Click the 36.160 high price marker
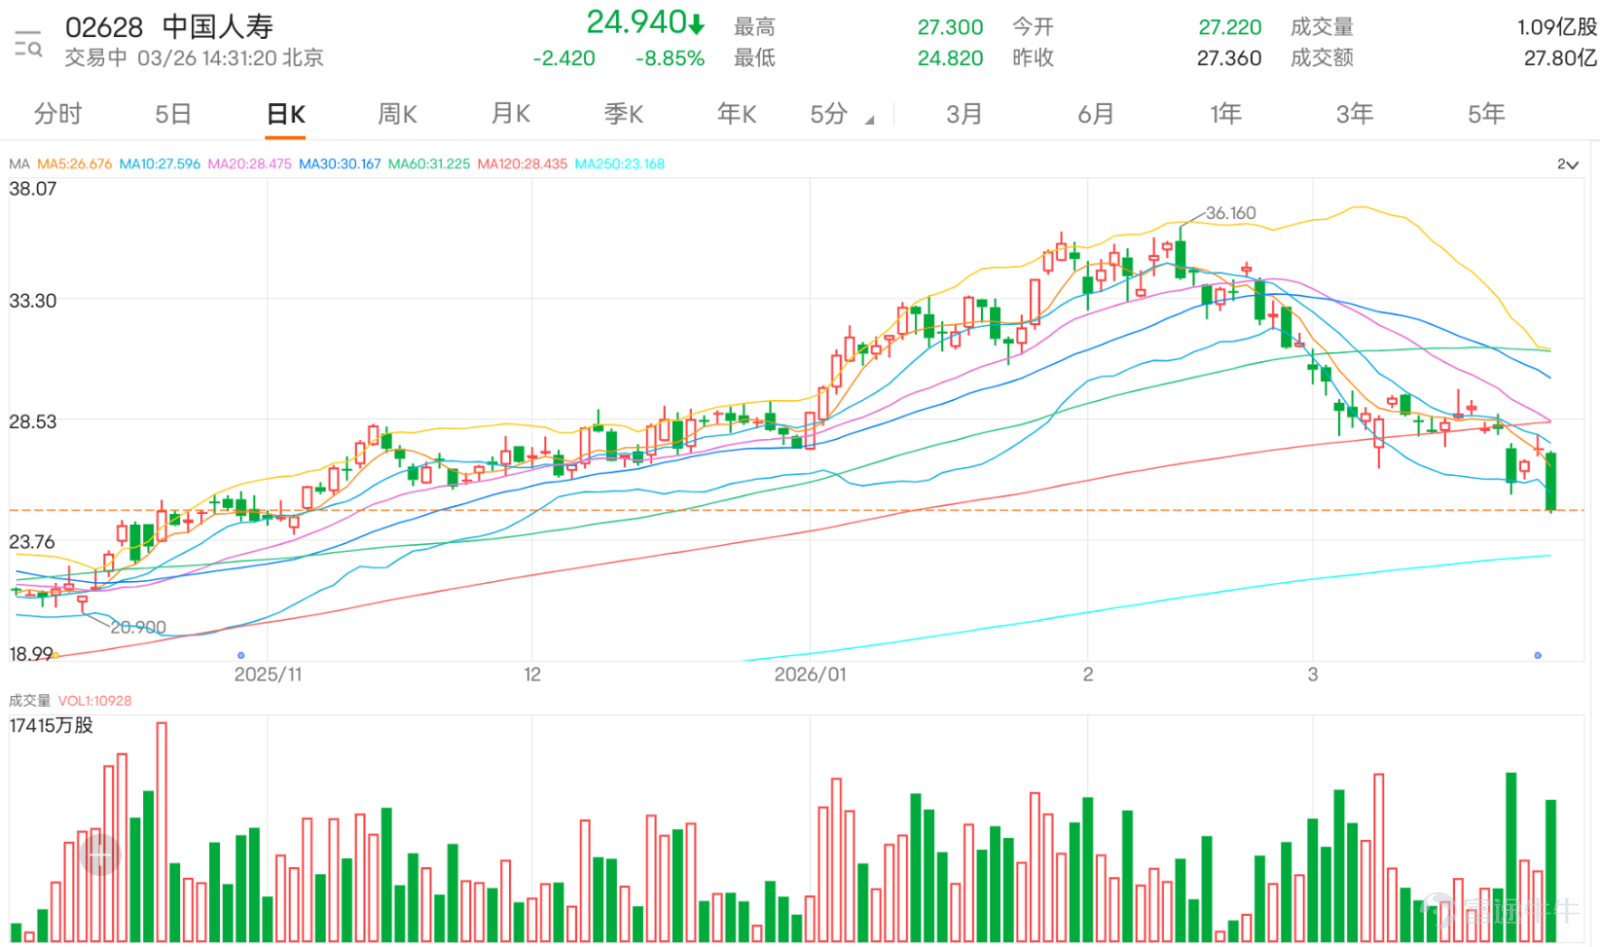The image size is (1600, 947). (1230, 213)
